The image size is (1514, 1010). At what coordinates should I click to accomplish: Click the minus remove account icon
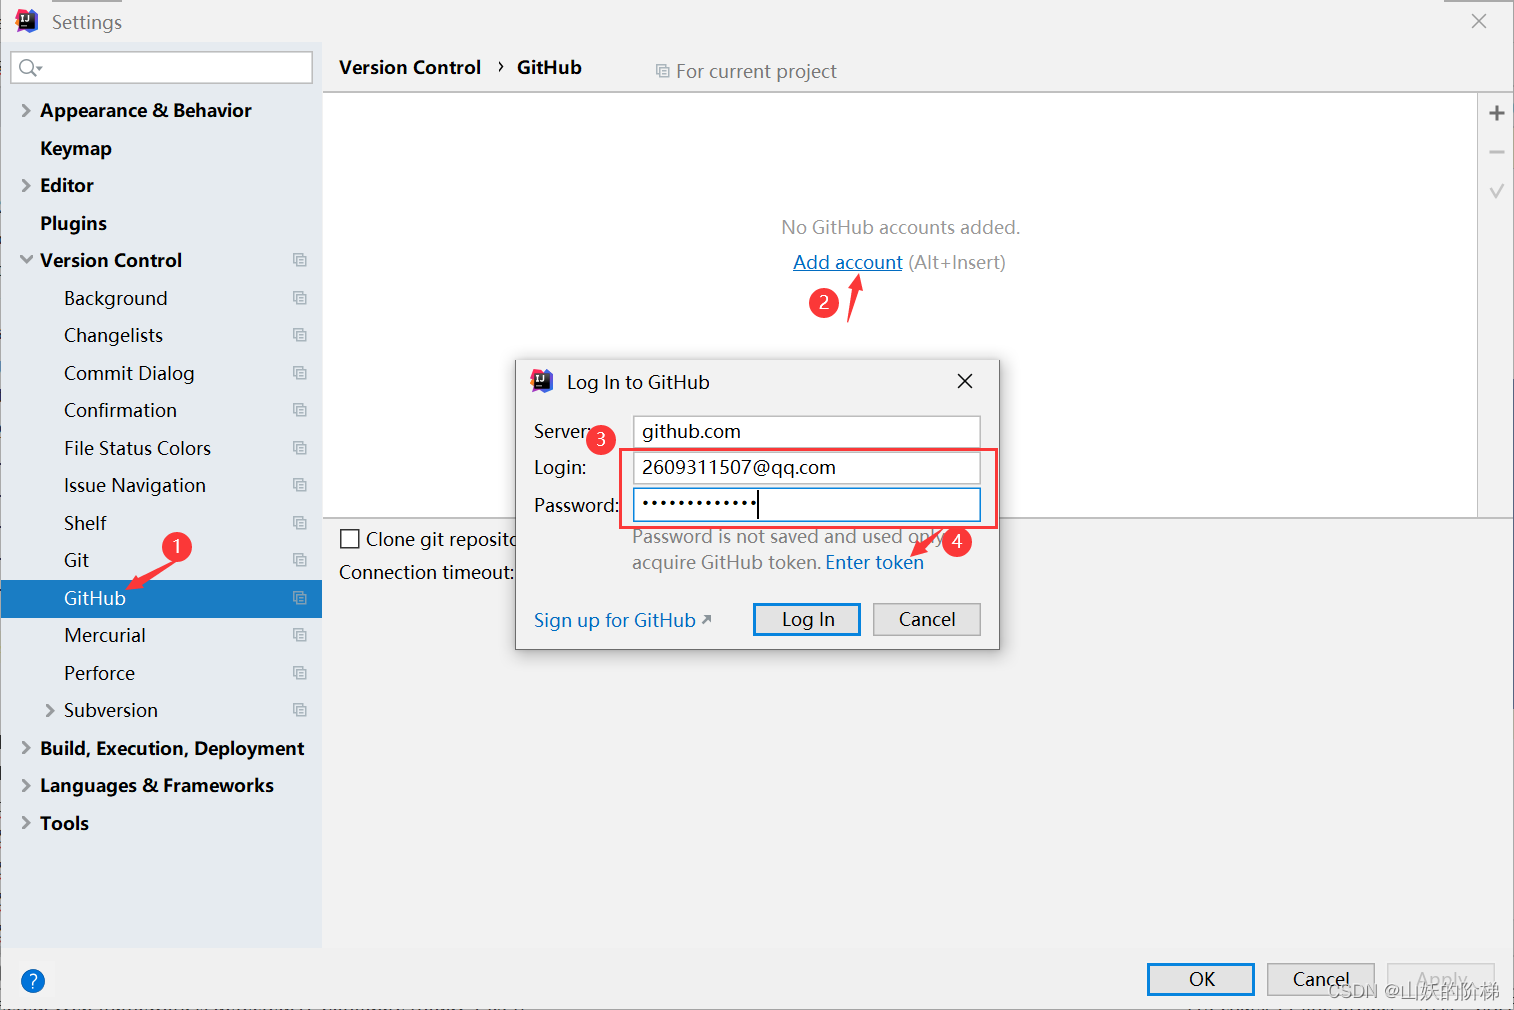1496,152
